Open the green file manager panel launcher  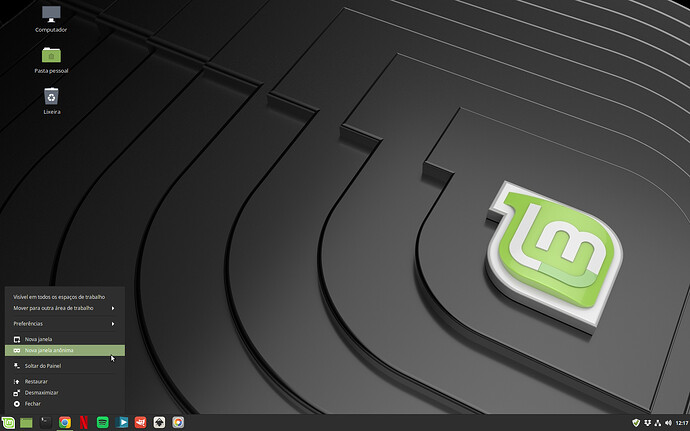pyautogui.click(x=26, y=423)
